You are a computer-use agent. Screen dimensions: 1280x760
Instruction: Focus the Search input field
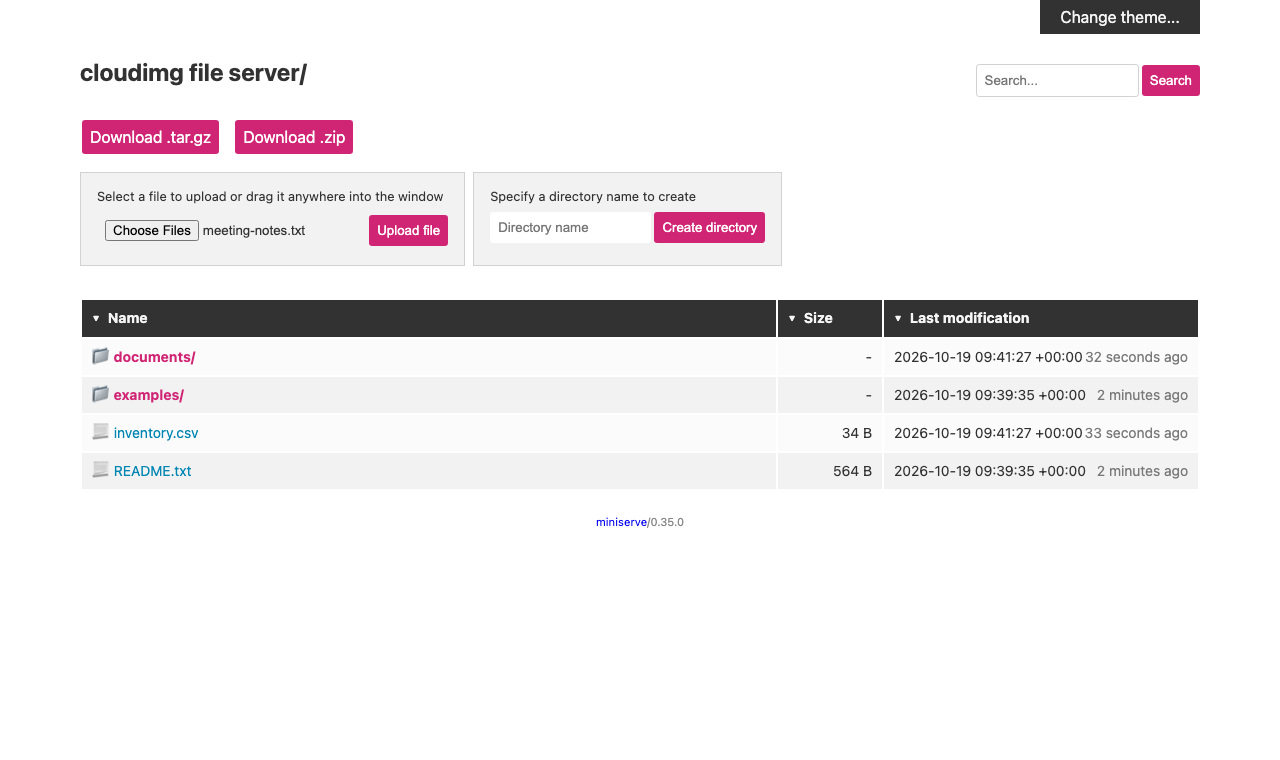coord(1057,80)
